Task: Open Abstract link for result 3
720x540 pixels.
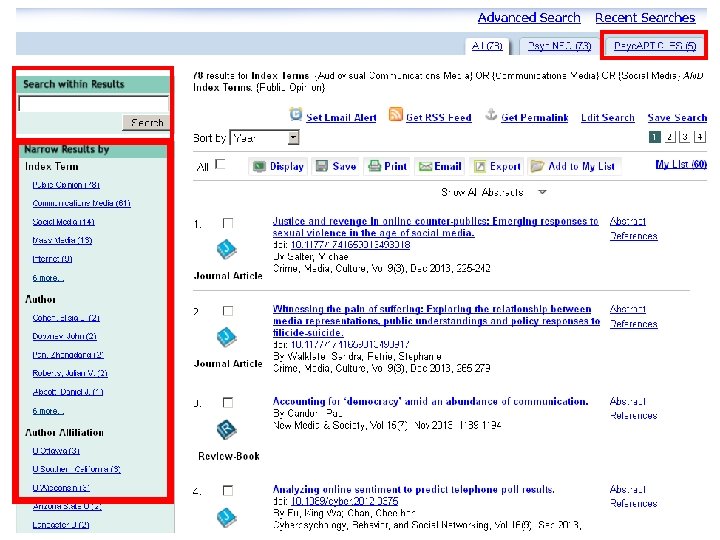Action: (628, 401)
